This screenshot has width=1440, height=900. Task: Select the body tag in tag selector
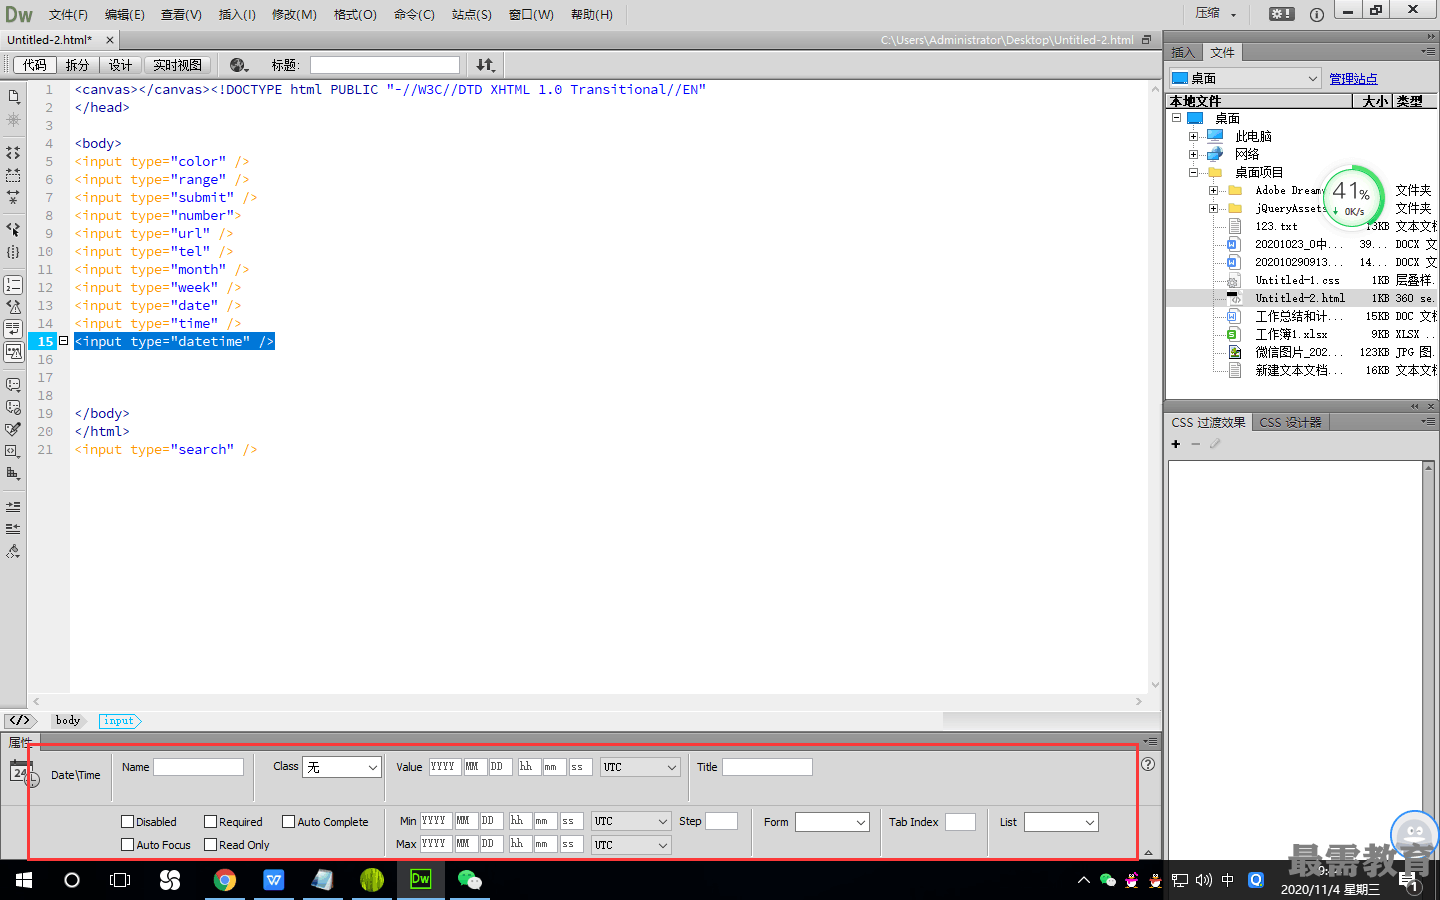(x=68, y=720)
